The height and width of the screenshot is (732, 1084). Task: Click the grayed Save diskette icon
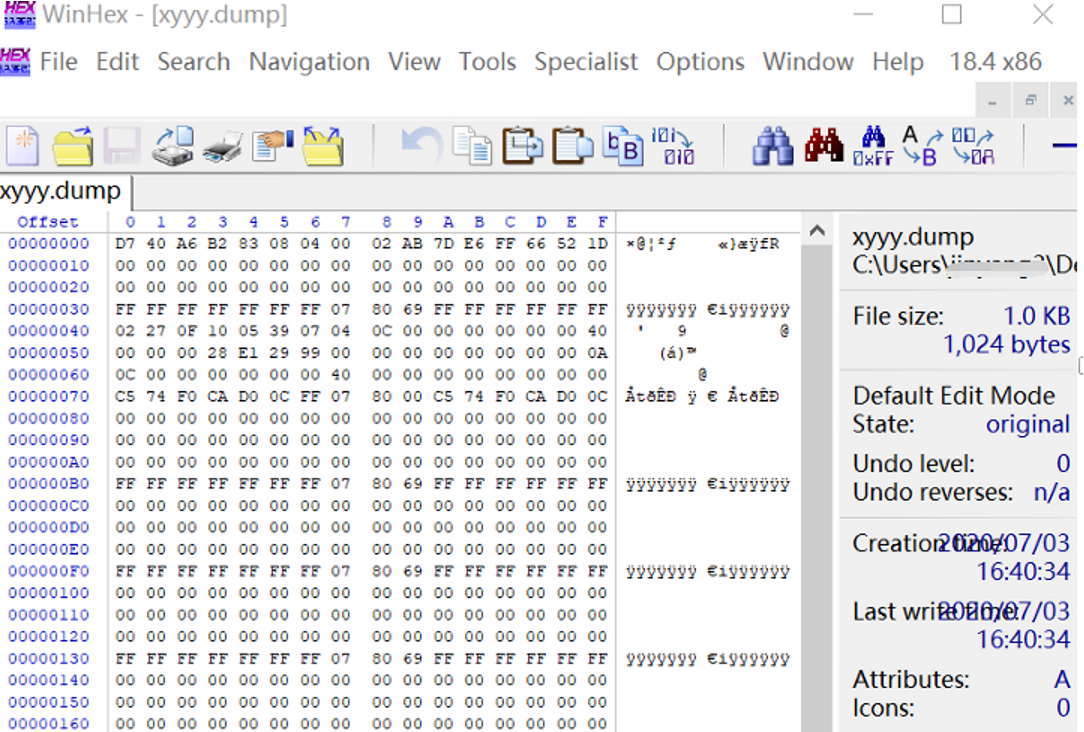(x=122, y=146)
